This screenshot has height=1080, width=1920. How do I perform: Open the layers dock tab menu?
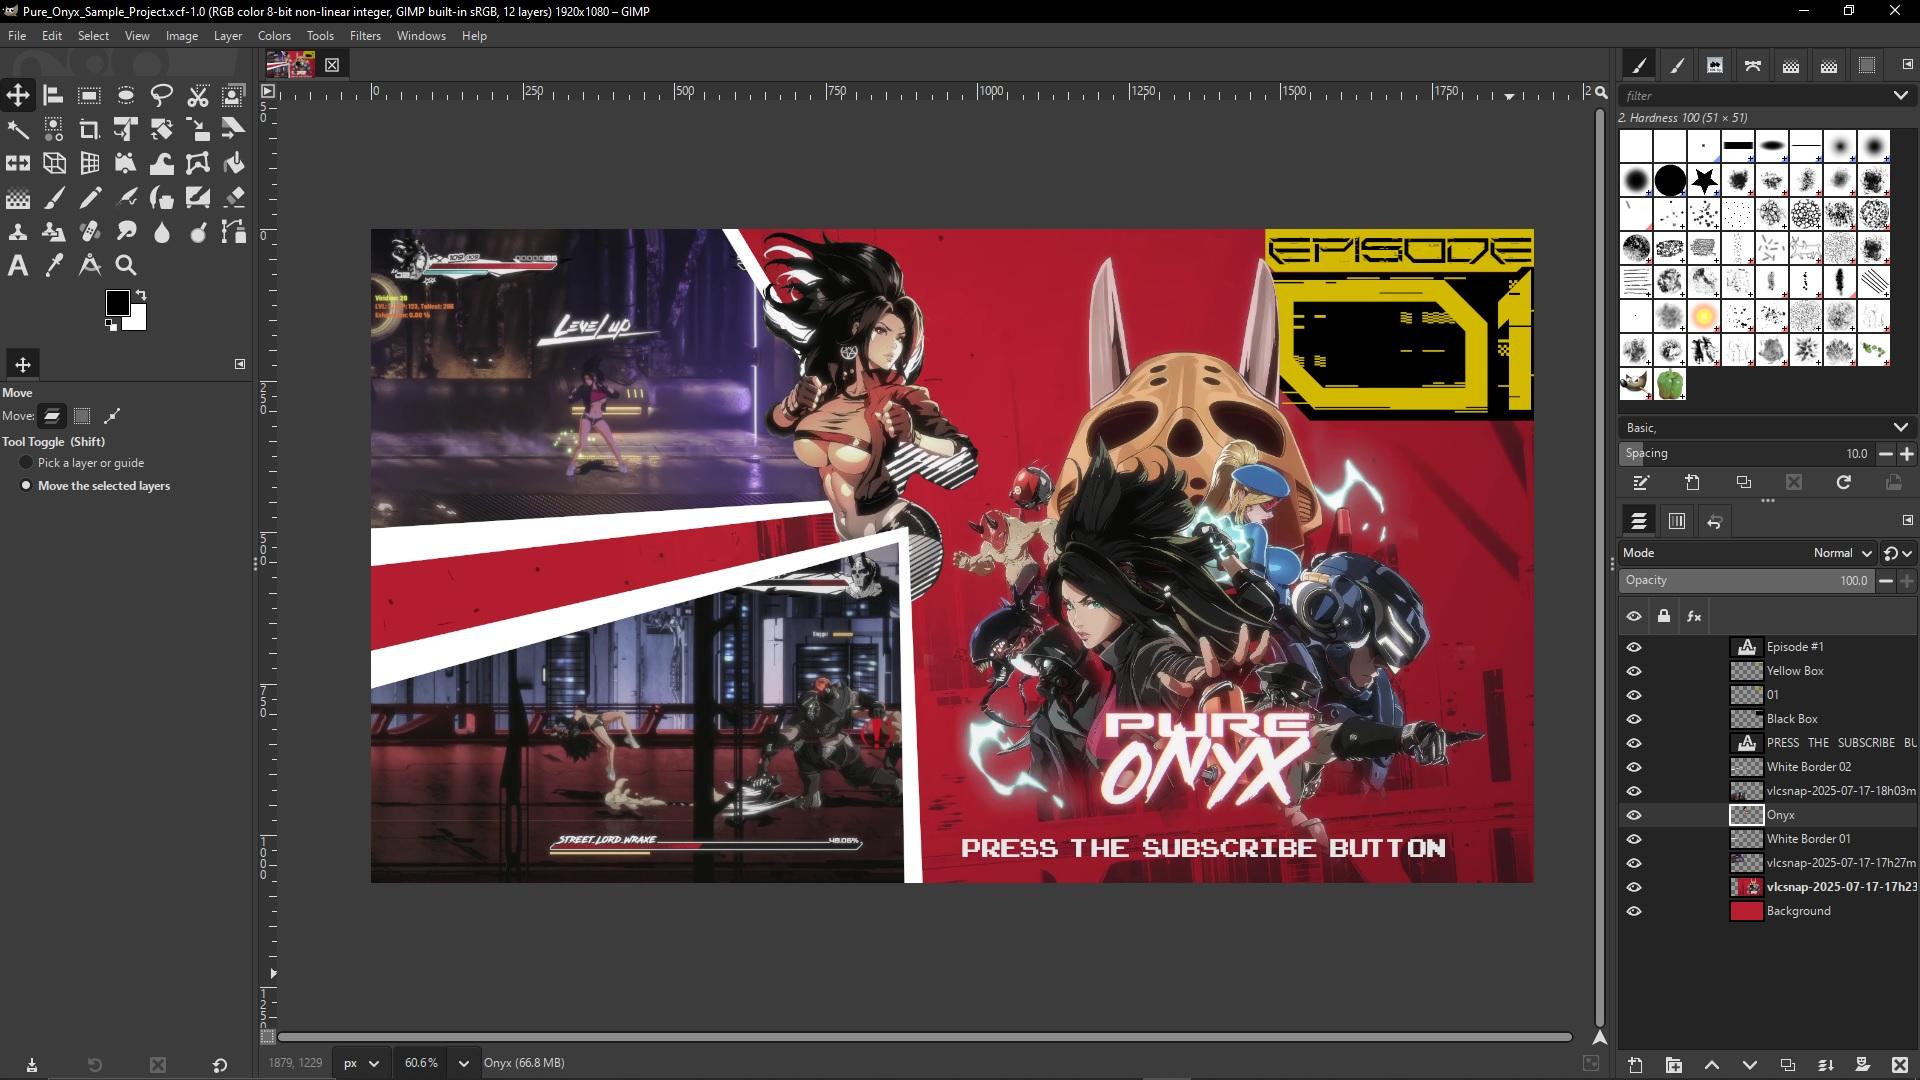tap(1907, 521)
